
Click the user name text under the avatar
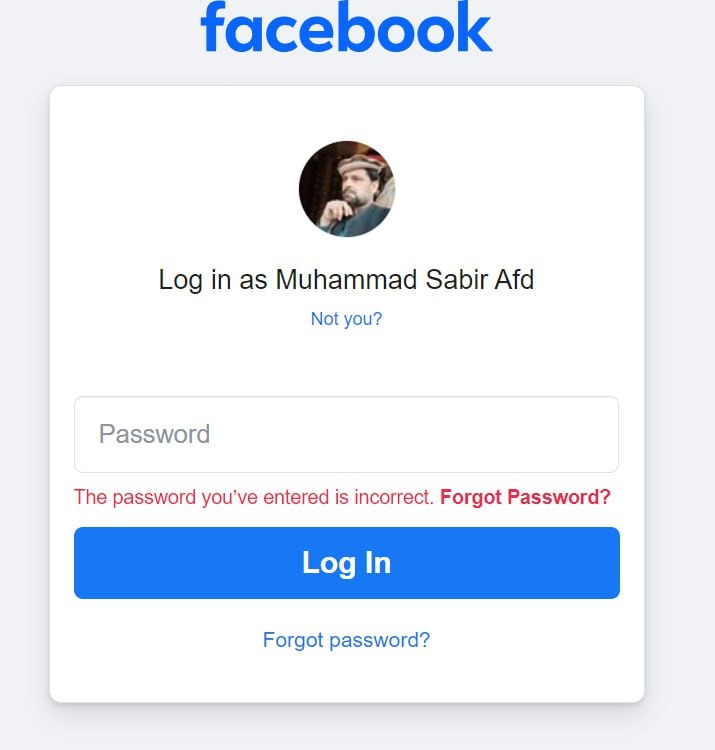point(404,280)
